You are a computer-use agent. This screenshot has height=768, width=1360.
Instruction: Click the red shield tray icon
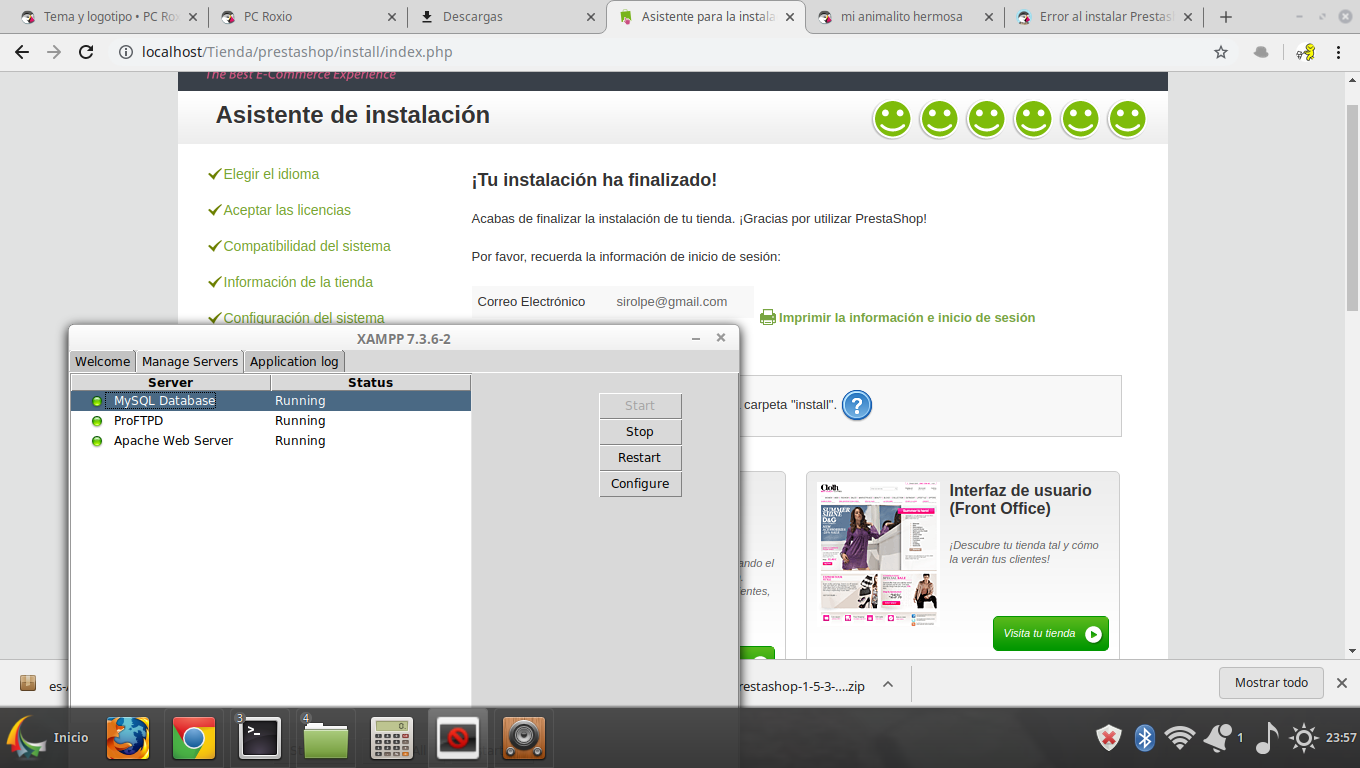[x=1108, y=738]
